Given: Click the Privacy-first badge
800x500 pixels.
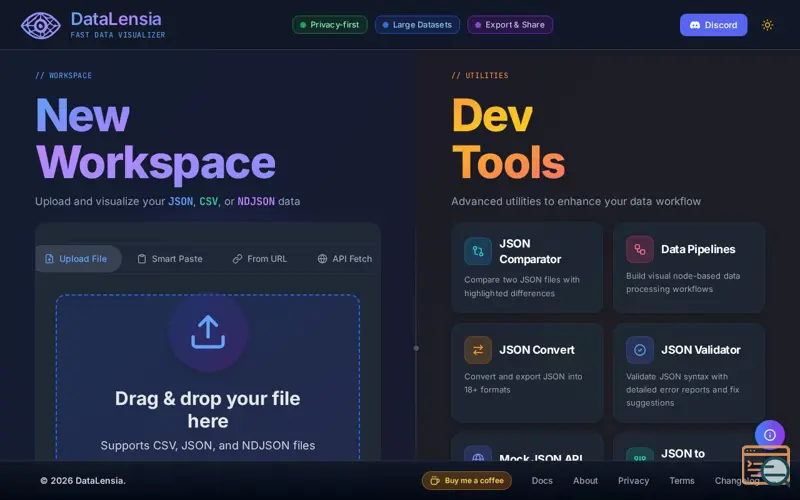Looking at the screenshot, I should pyautogui.click(x=330, y=24).
